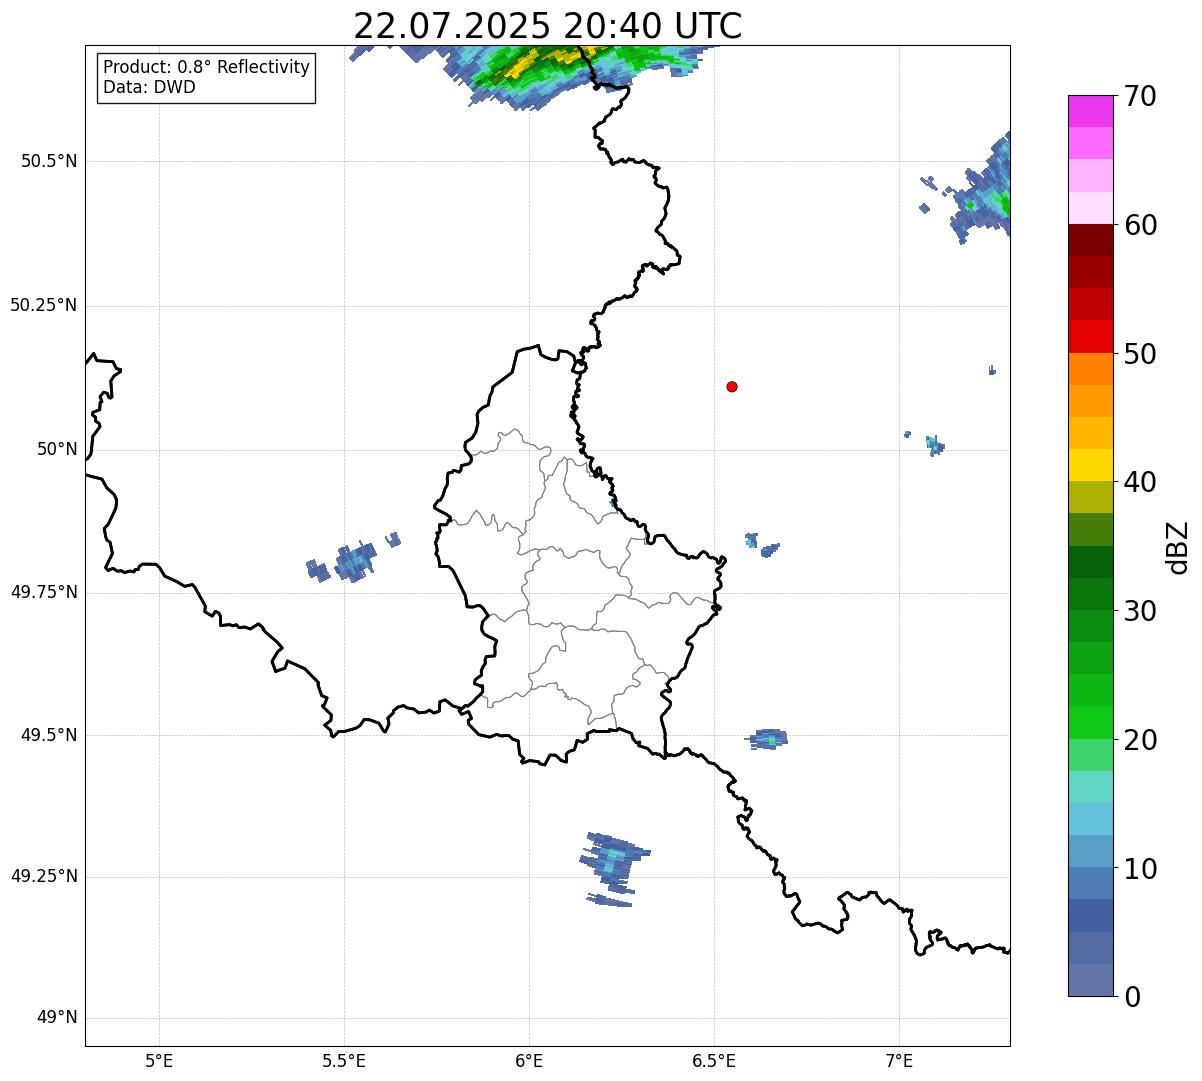Click the radar echo at the right map edge
The height and width of the screenshot is (1081, 1202).
tap(982, 190)
